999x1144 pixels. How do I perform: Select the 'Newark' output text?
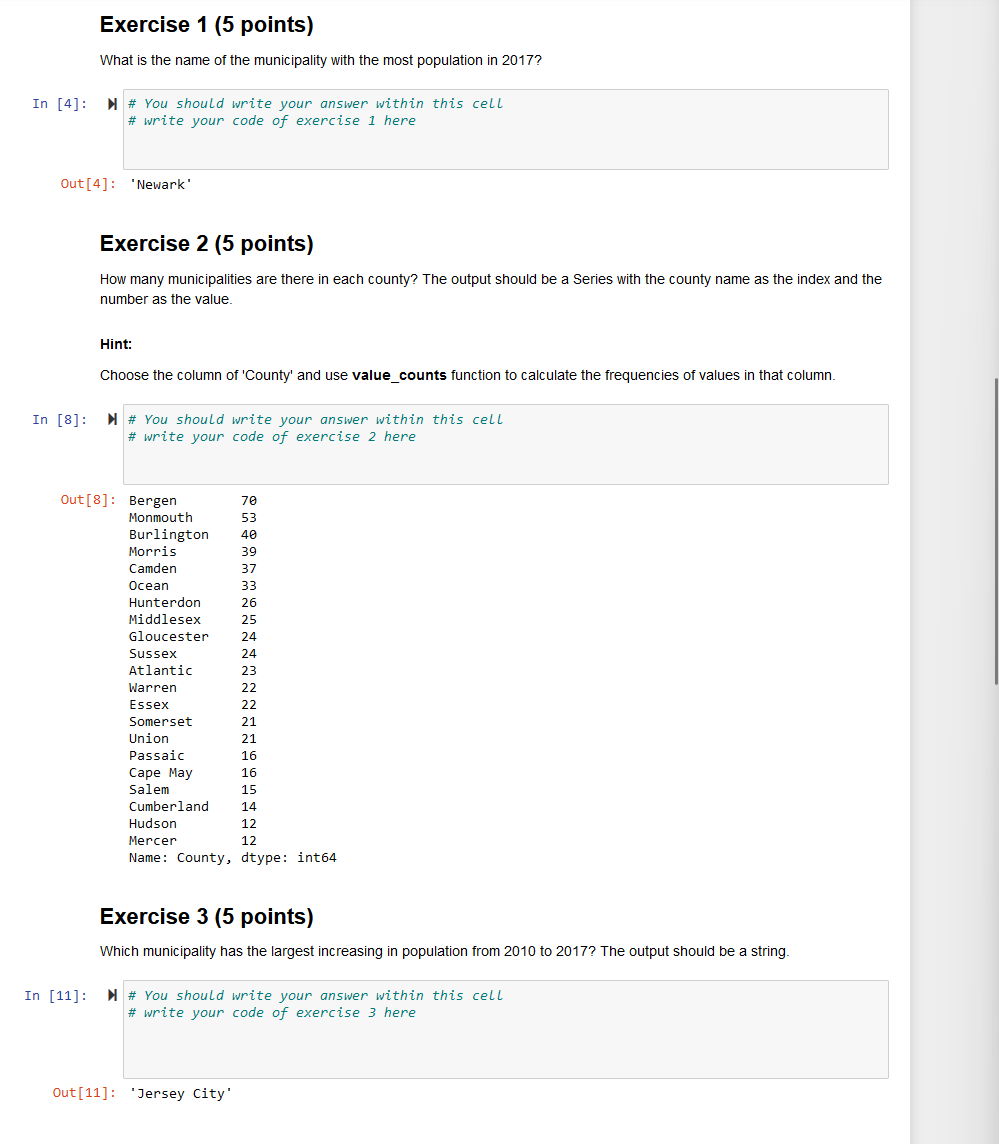tap(160, 183)
